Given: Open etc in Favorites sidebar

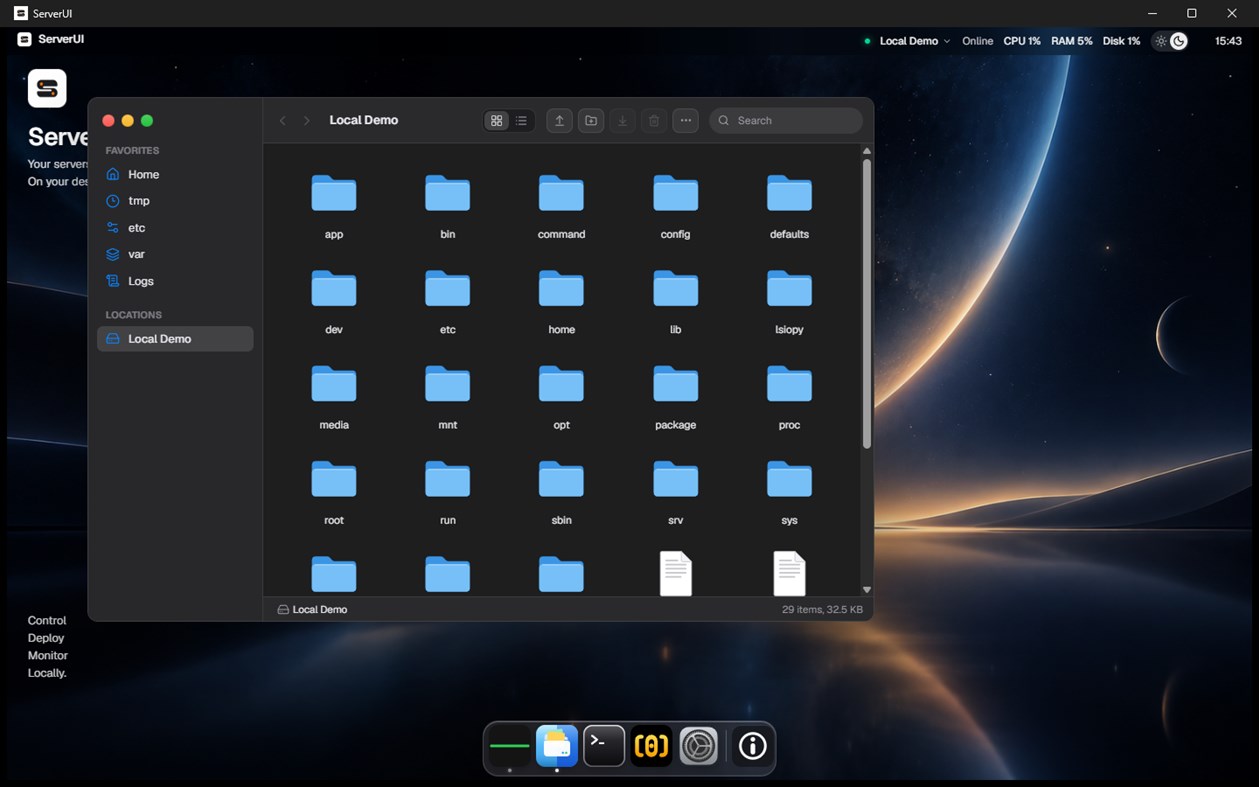Looking at the screenshot, I should tap(175, 228).
